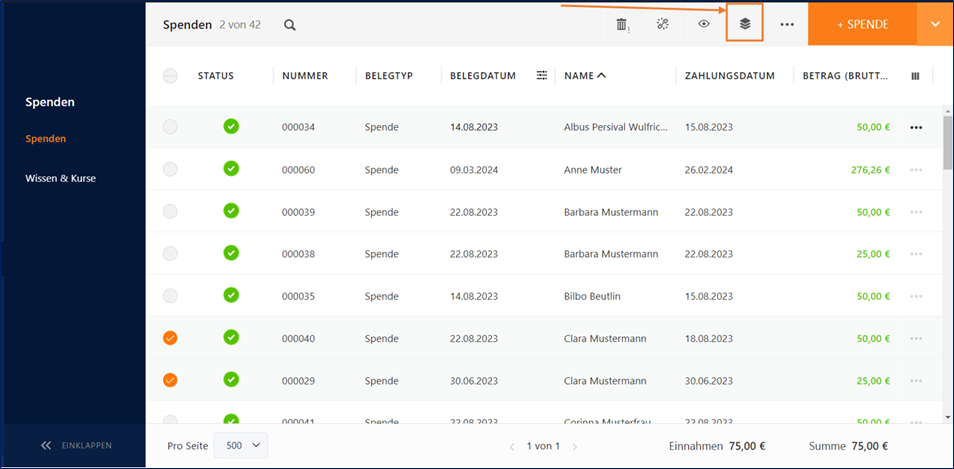Screen dimensions: 954x469
Task: Click Belegdatum 09.03.2024
Action: pyautogui.click(x=474, y=170)
